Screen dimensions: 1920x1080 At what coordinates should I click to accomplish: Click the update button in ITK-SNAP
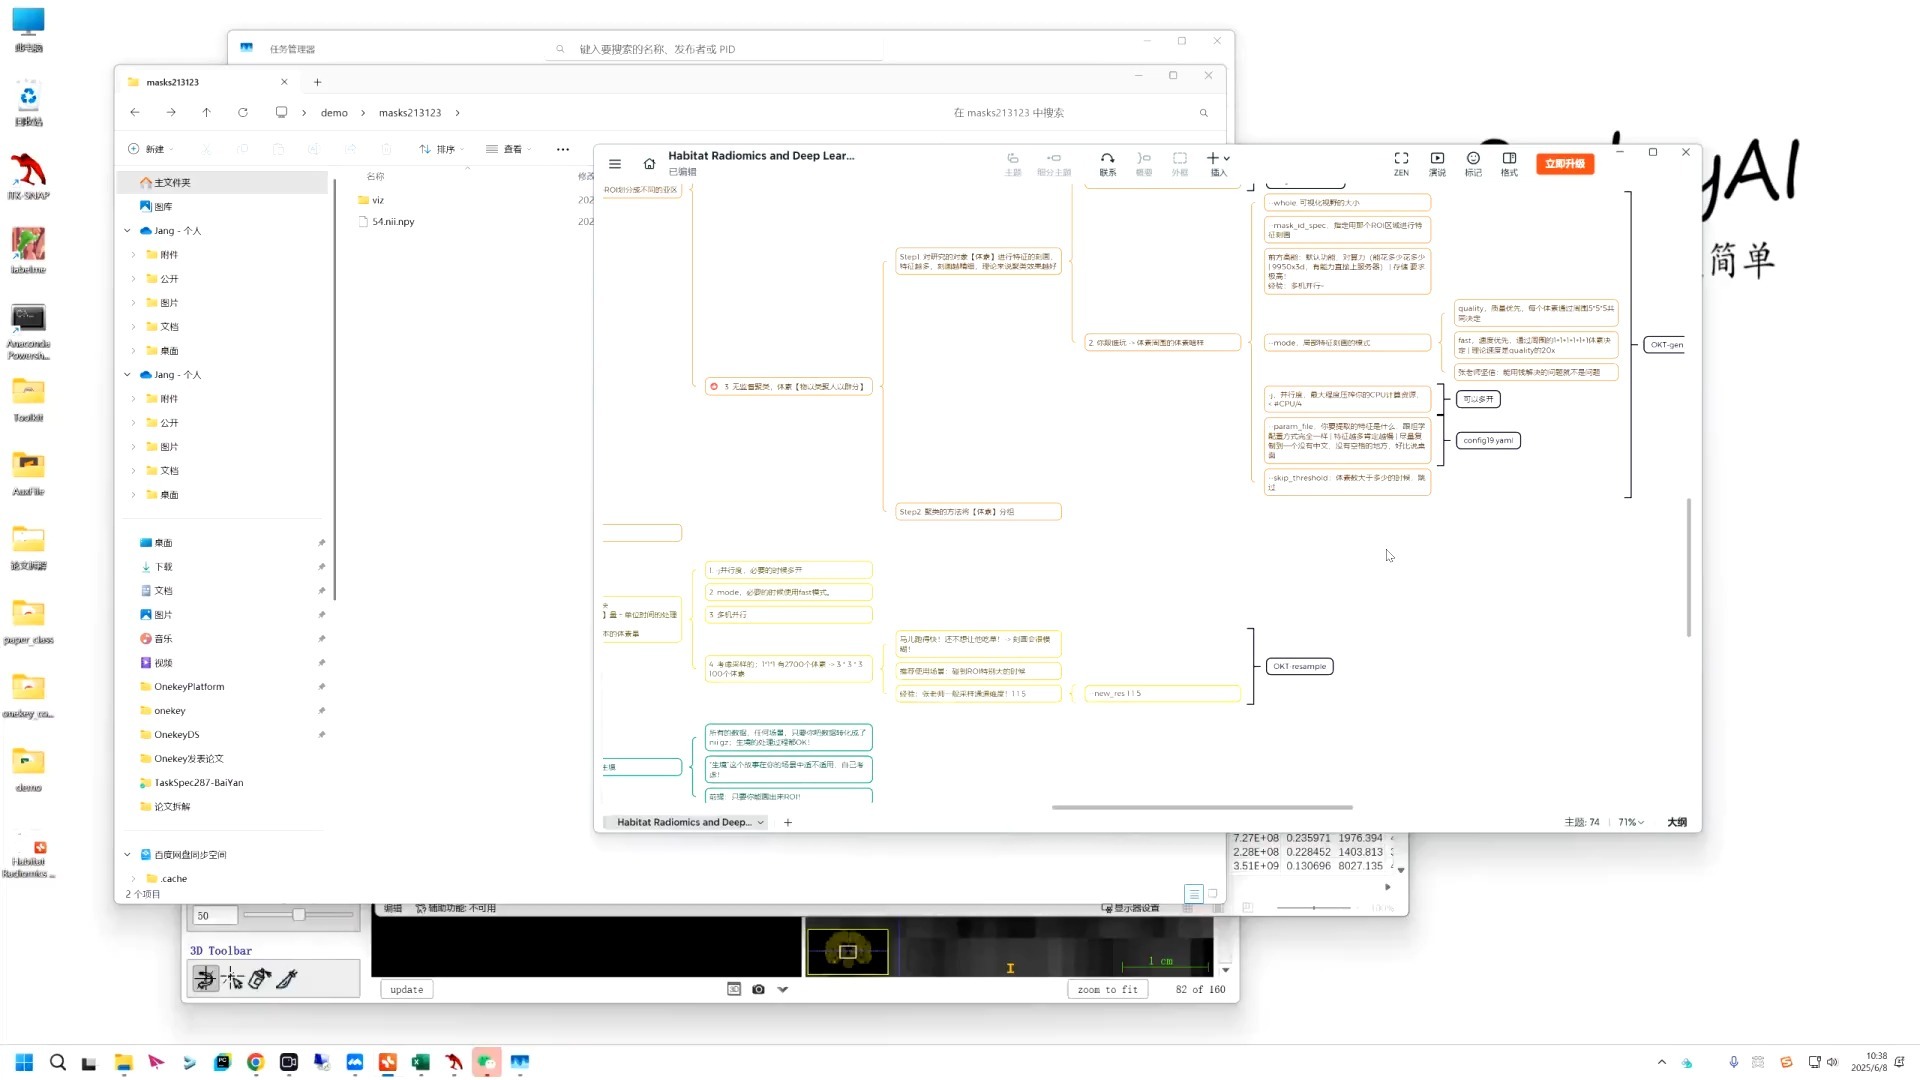[x=407, y=990]
